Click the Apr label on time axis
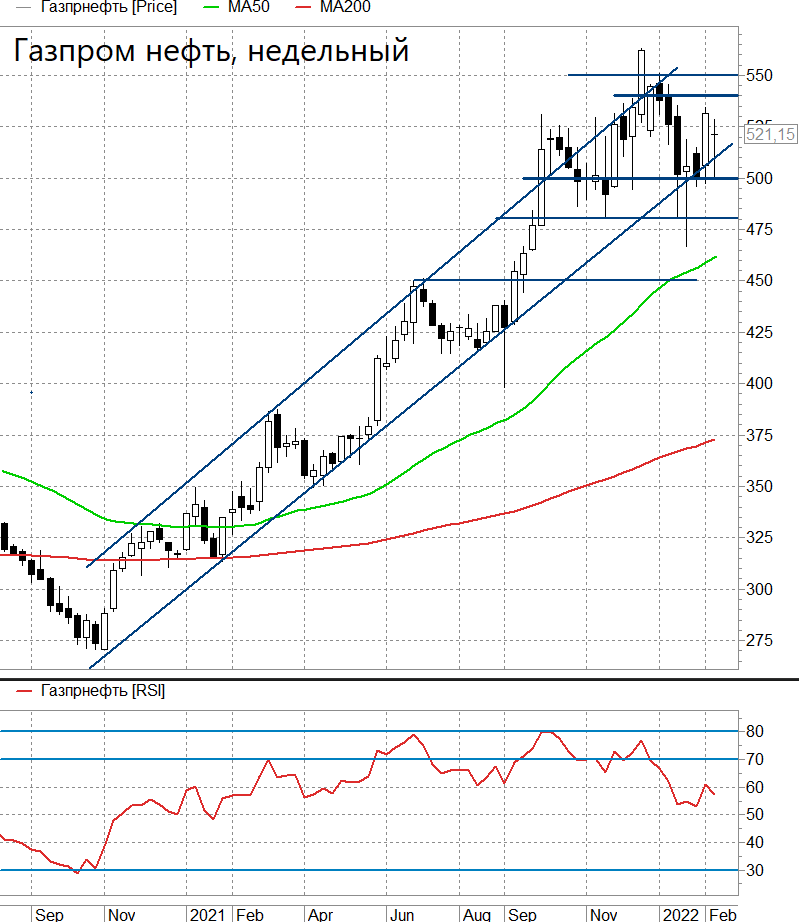This screenshot has width=799, height=922. [x=320, y=914]
